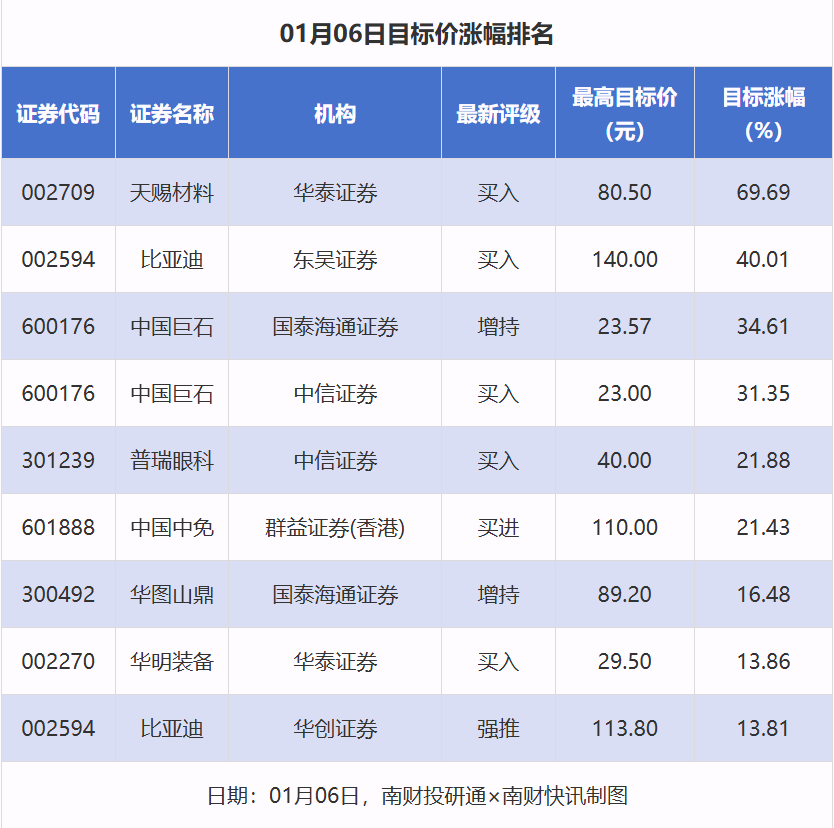Screen dimensions: 834x828
Task: Click the 华图山鼎 stock name
Action: tap(172, 595)
